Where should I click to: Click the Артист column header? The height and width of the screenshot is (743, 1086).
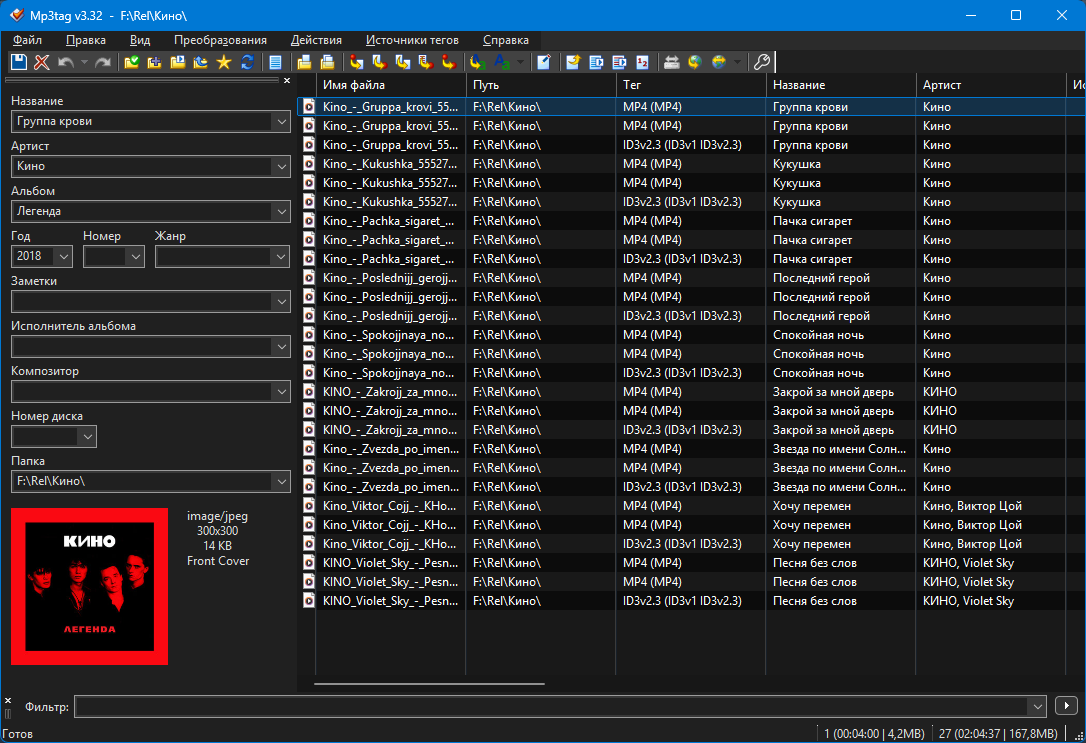point(990,85)
